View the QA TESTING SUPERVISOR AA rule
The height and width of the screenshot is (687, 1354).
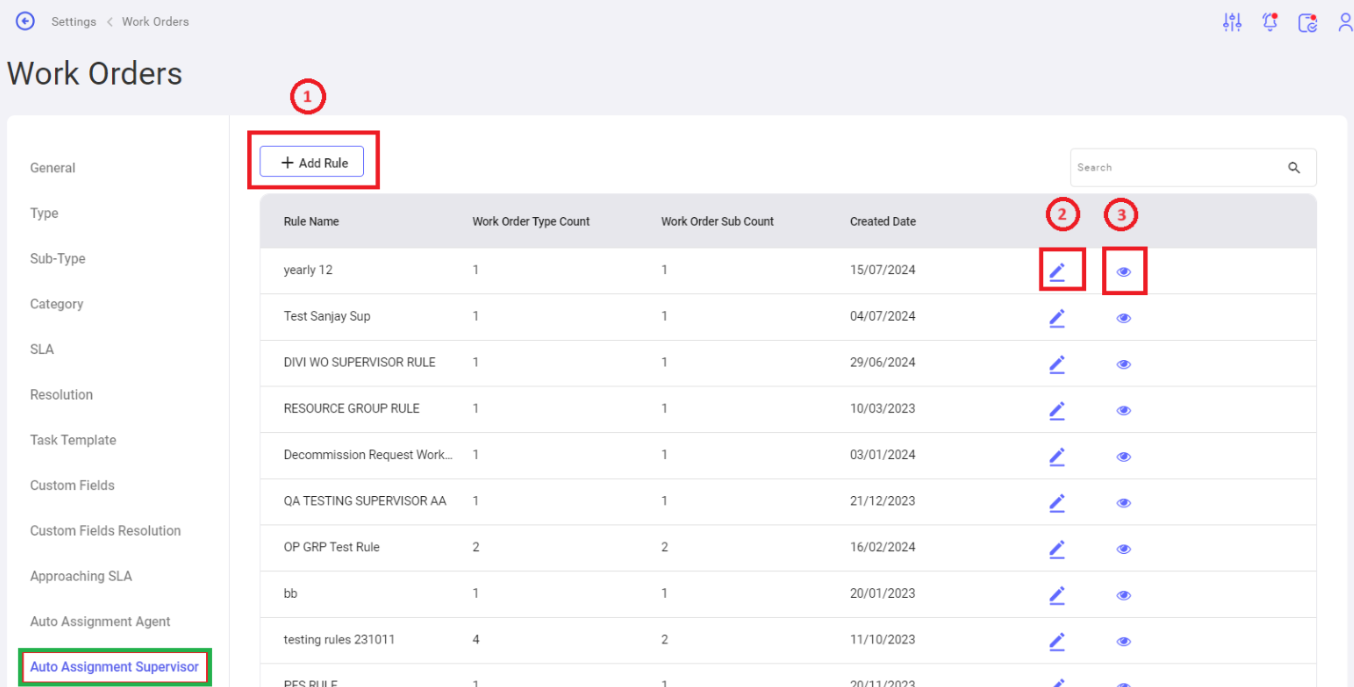(x=1124, y=503)
